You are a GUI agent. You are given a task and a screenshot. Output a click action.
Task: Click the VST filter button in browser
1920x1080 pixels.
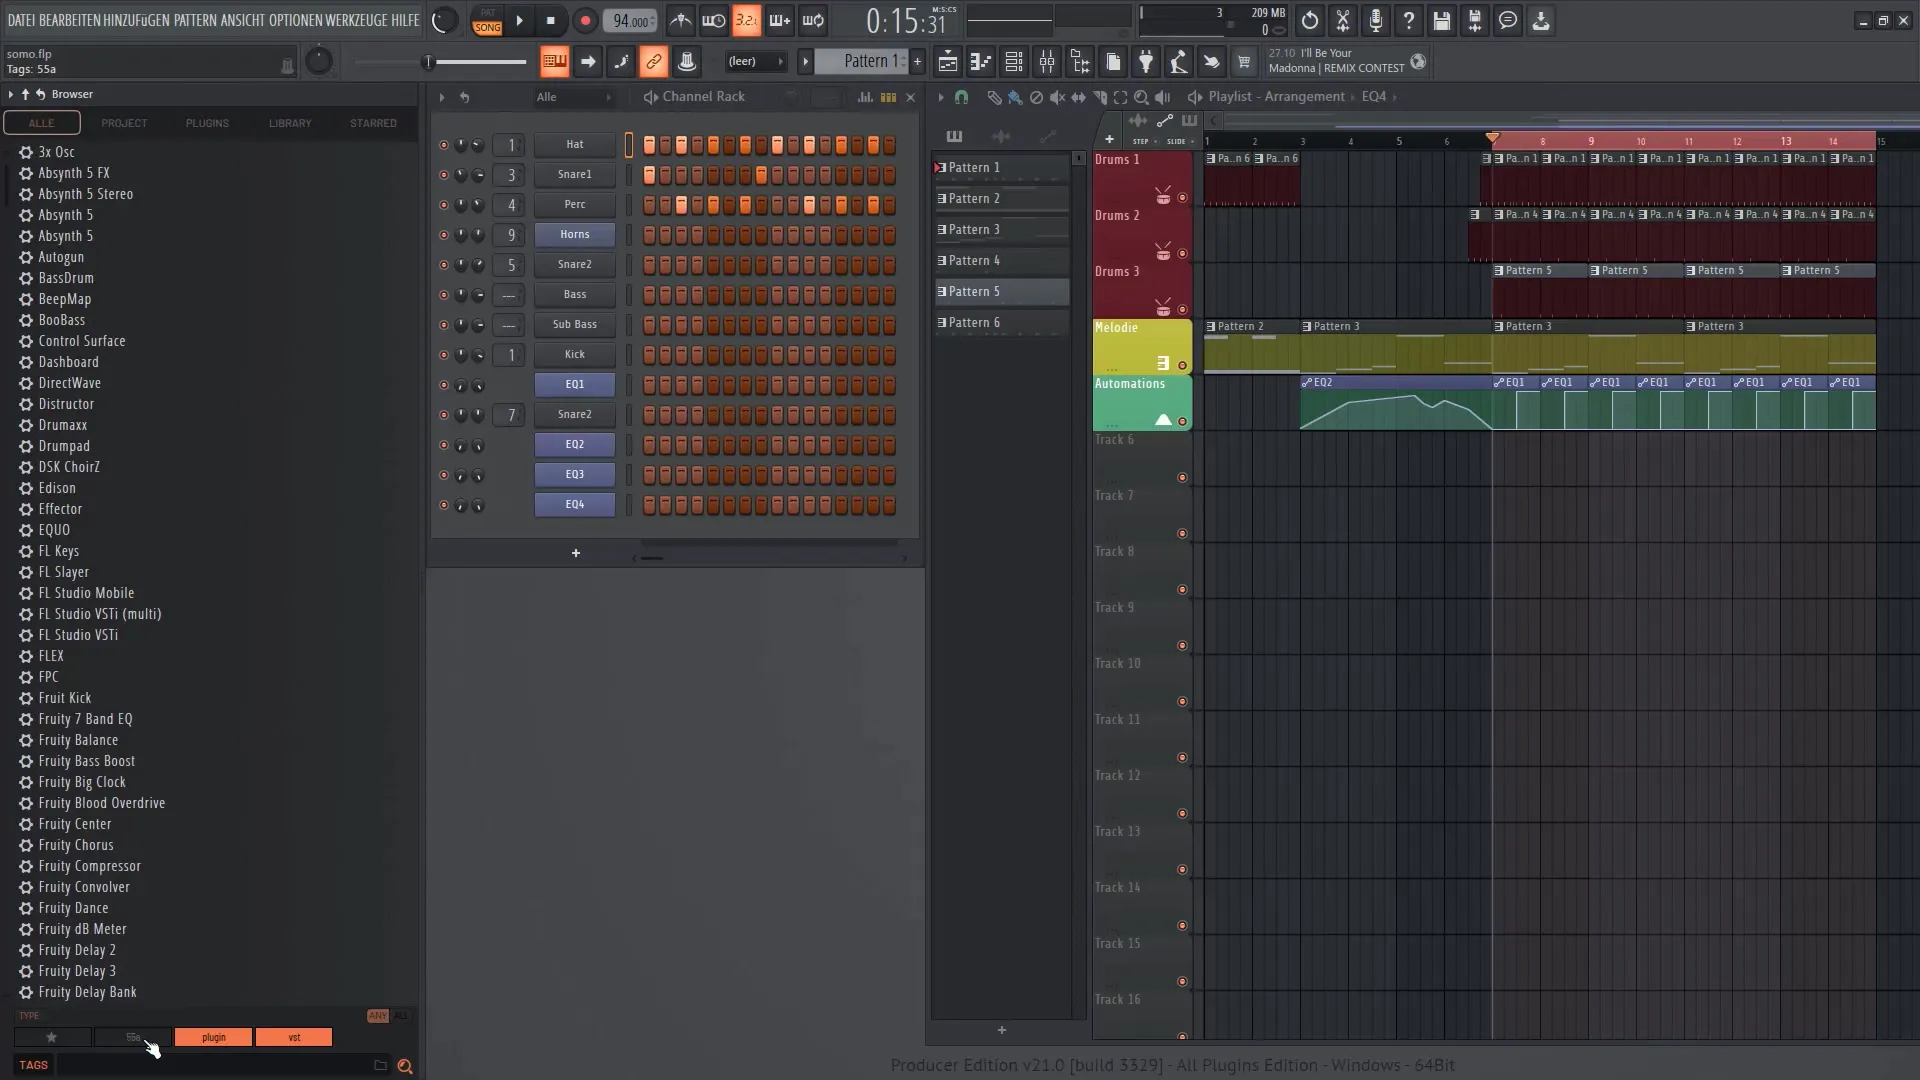[x=294, y=1036]
